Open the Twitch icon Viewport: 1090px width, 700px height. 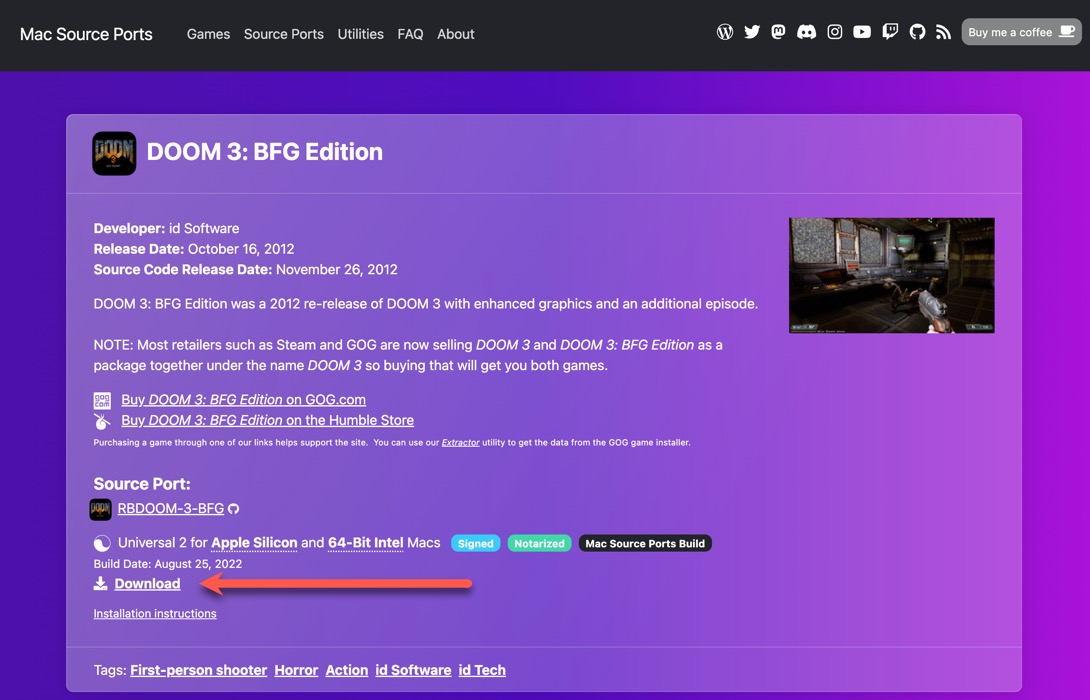click(x=889, y=31)
